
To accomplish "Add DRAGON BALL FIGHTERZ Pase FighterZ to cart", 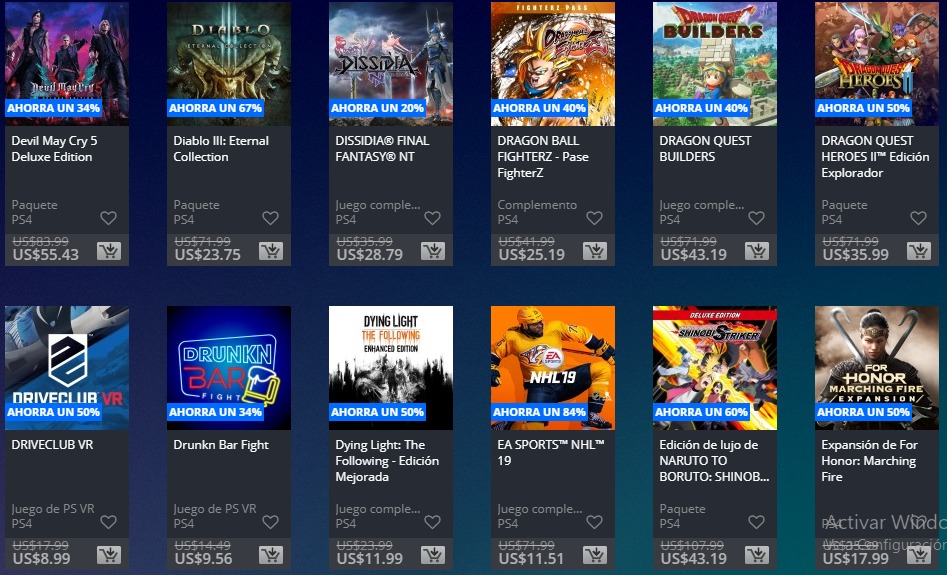I will click(x=595, y=251).
